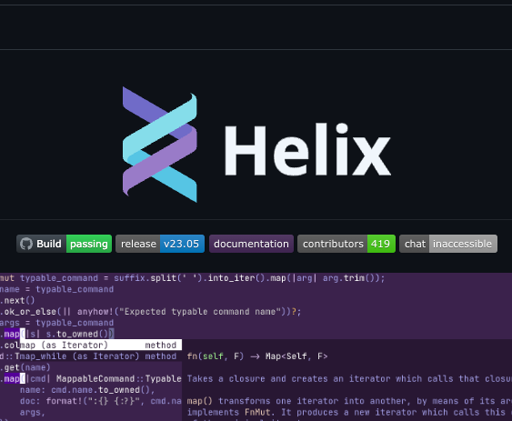Click the 'Helix' wordmark text
The height and width of the screenshot is (421, 512).
click(x=307, y=150)
